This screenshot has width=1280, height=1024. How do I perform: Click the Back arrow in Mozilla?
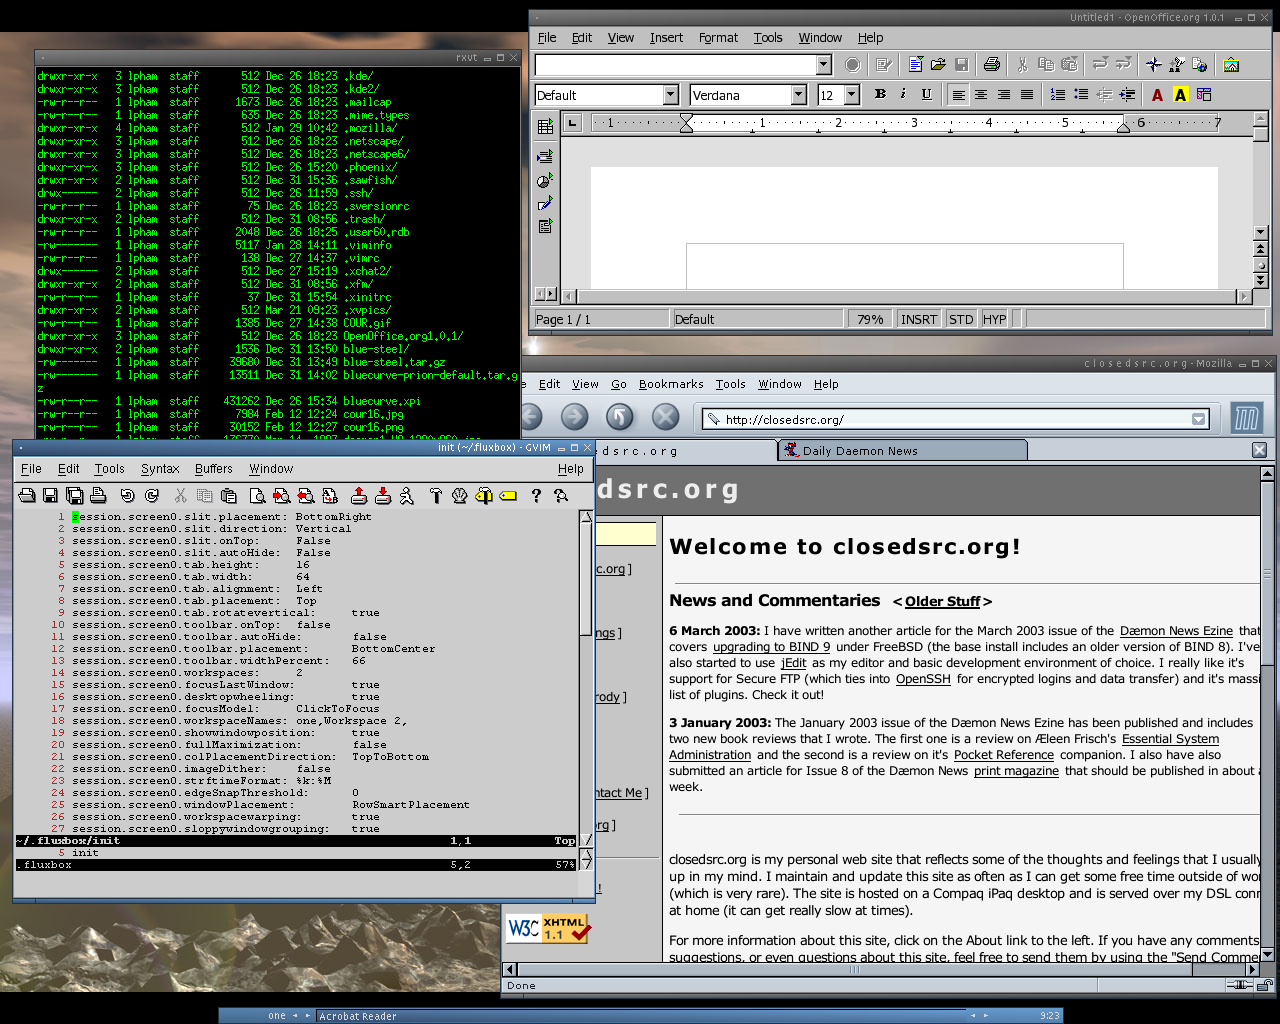tap(530, 417)
